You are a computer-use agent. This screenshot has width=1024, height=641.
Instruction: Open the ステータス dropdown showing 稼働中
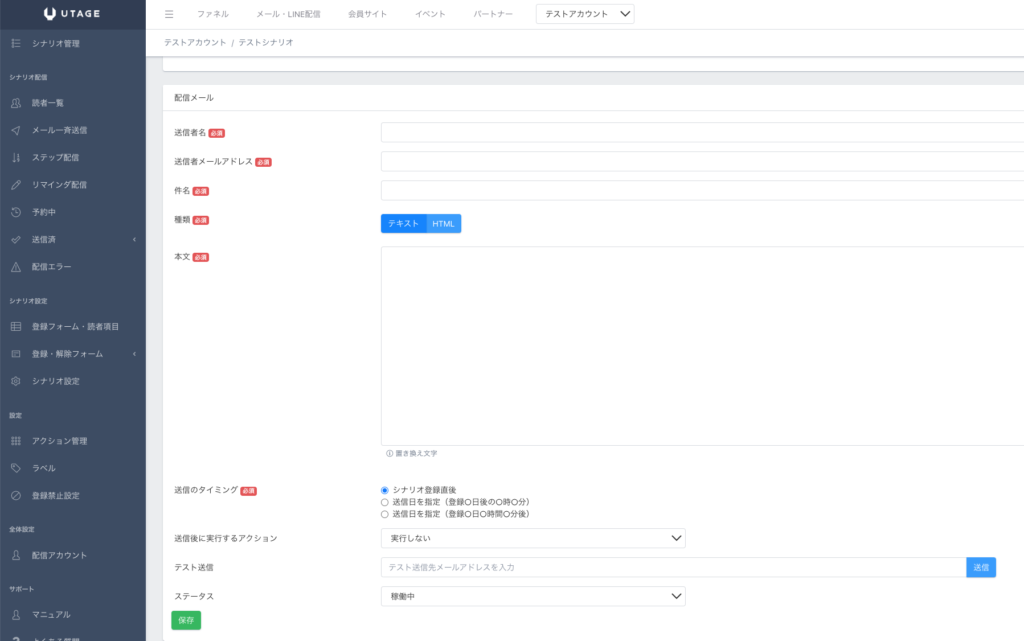(533, 596)
